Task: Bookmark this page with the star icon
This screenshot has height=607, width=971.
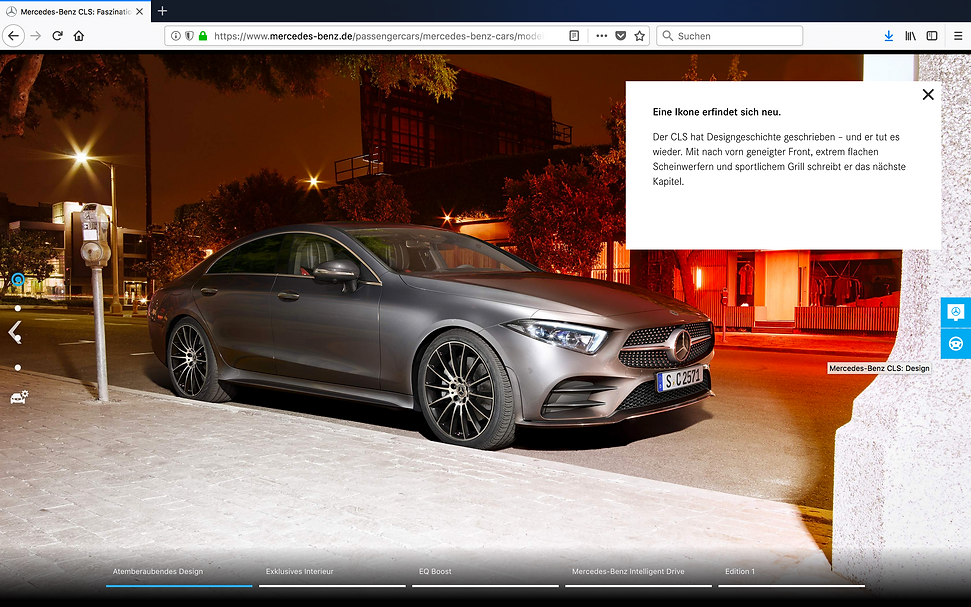Action: pos(640,36)
